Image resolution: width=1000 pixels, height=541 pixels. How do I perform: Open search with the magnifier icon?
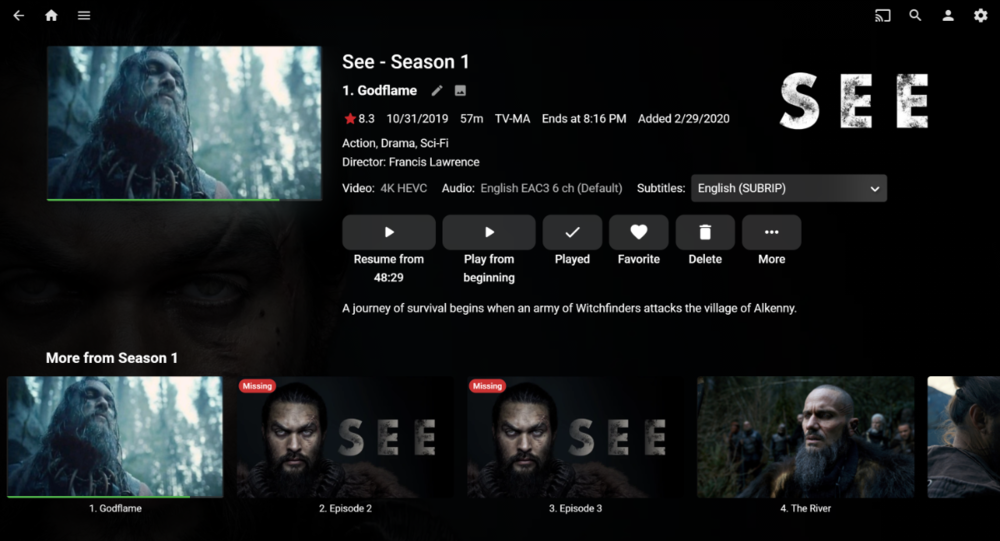(x=915, y=15)
